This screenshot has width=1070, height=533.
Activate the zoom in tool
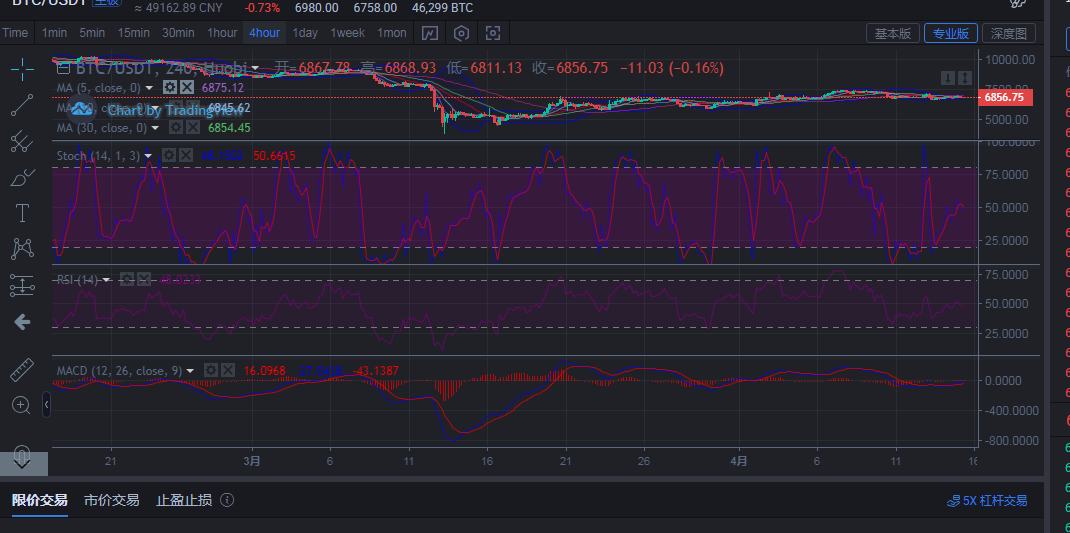coord(22,405)
